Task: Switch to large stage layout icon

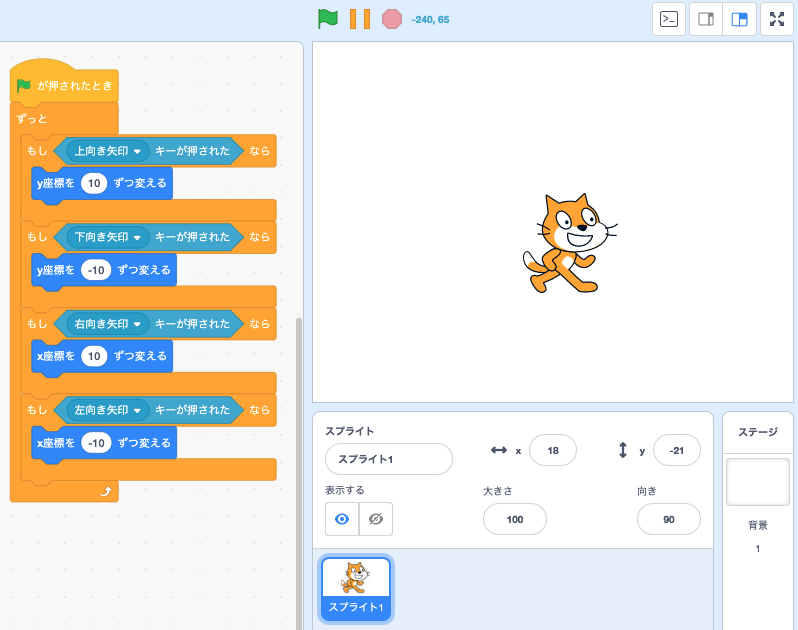Action: [739, 19]
